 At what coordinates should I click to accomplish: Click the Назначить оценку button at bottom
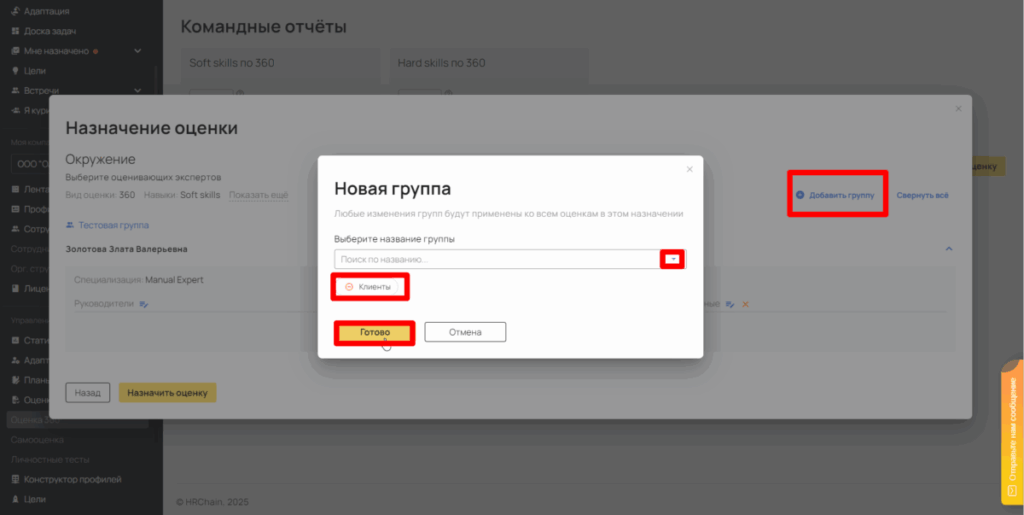pyautogui.click(x=167, y=393)
